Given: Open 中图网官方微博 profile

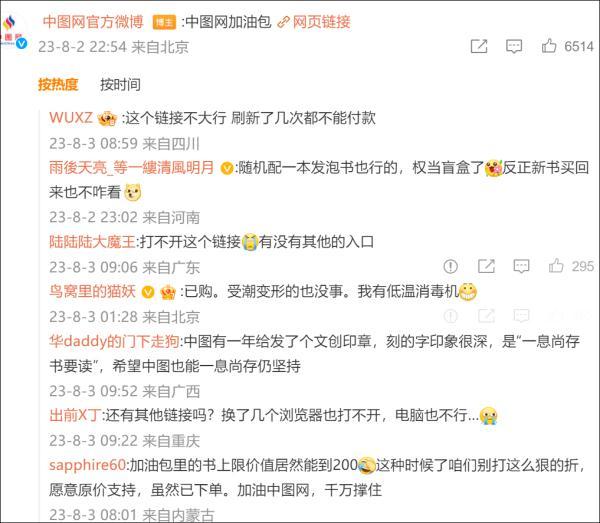Looking at the screenshot, I should tap(93, 22).
